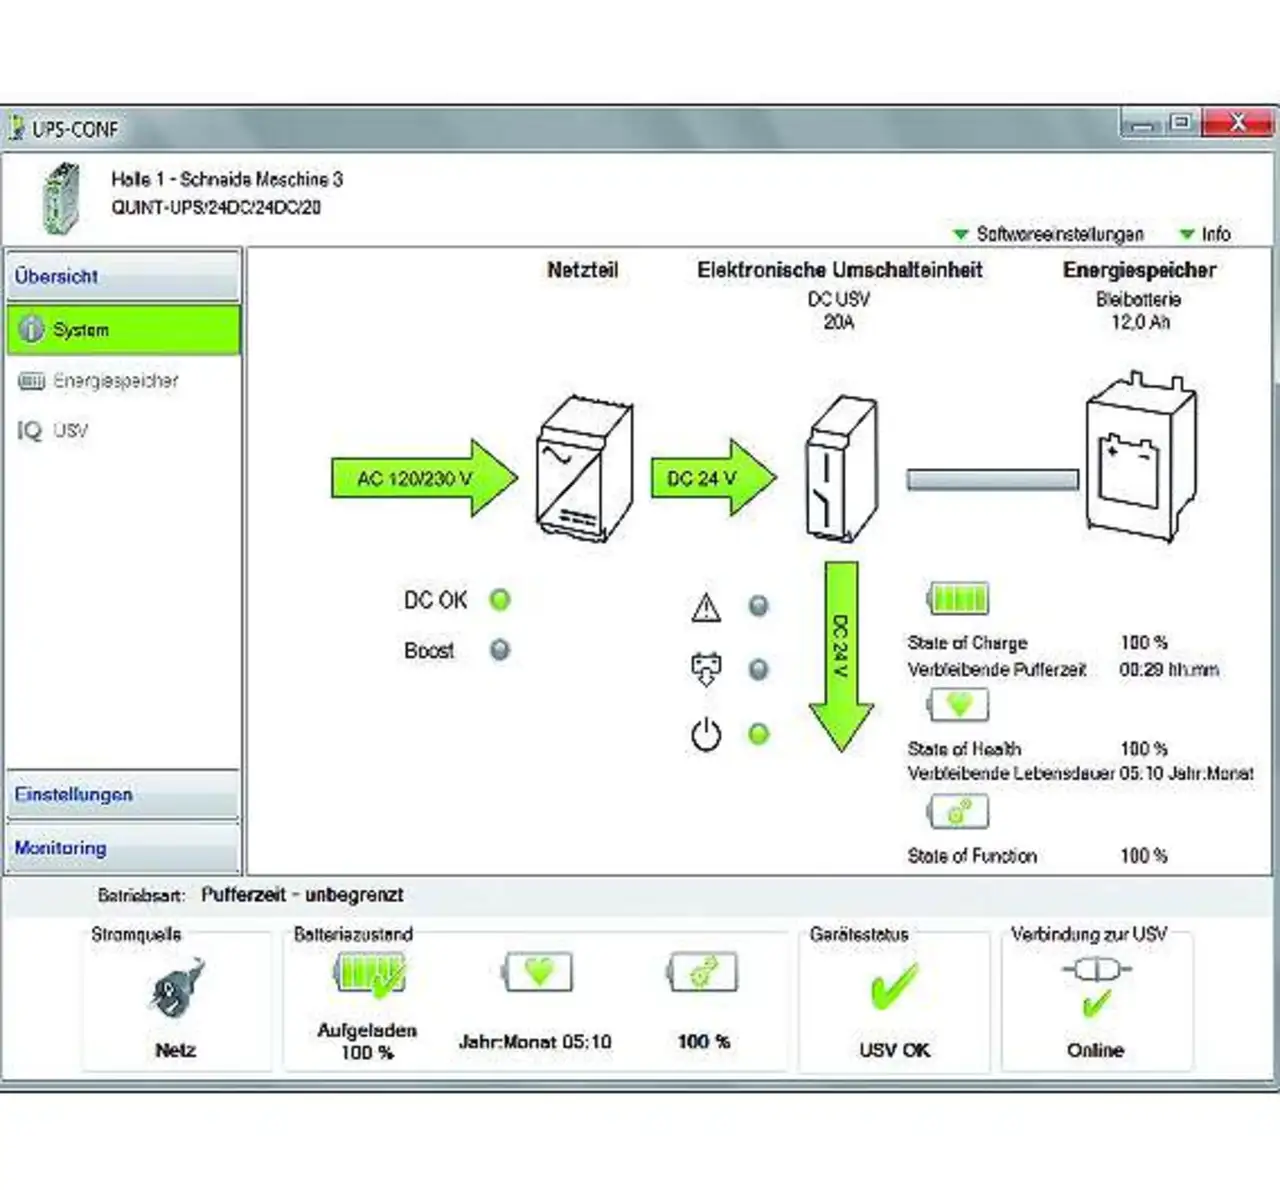Select Energiespeicher in the sidebar
Viewport: 1280px width, 1190px height.
coord(115,381)
